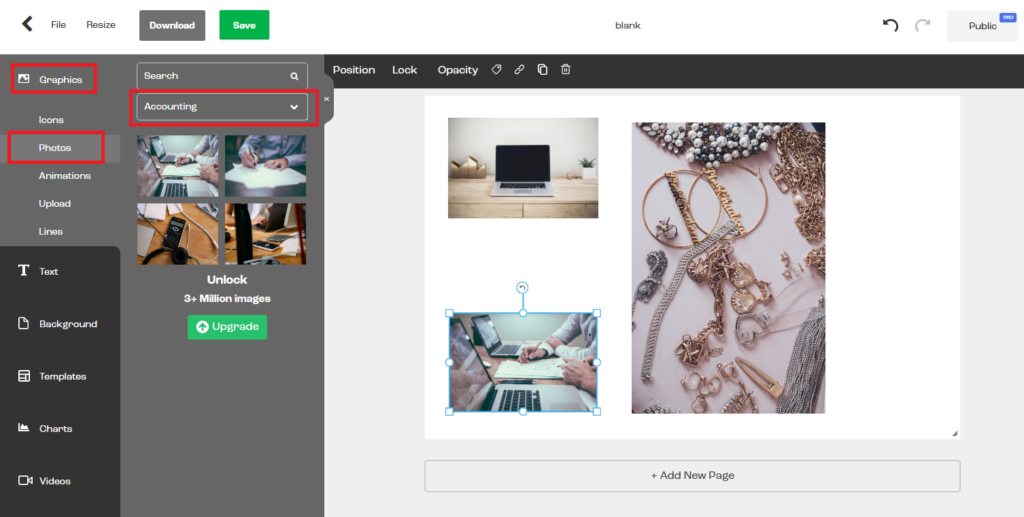This screenshot has width=1024, height=517.
Task: Open the Background sidebar section
Action: tap(57, 324)
